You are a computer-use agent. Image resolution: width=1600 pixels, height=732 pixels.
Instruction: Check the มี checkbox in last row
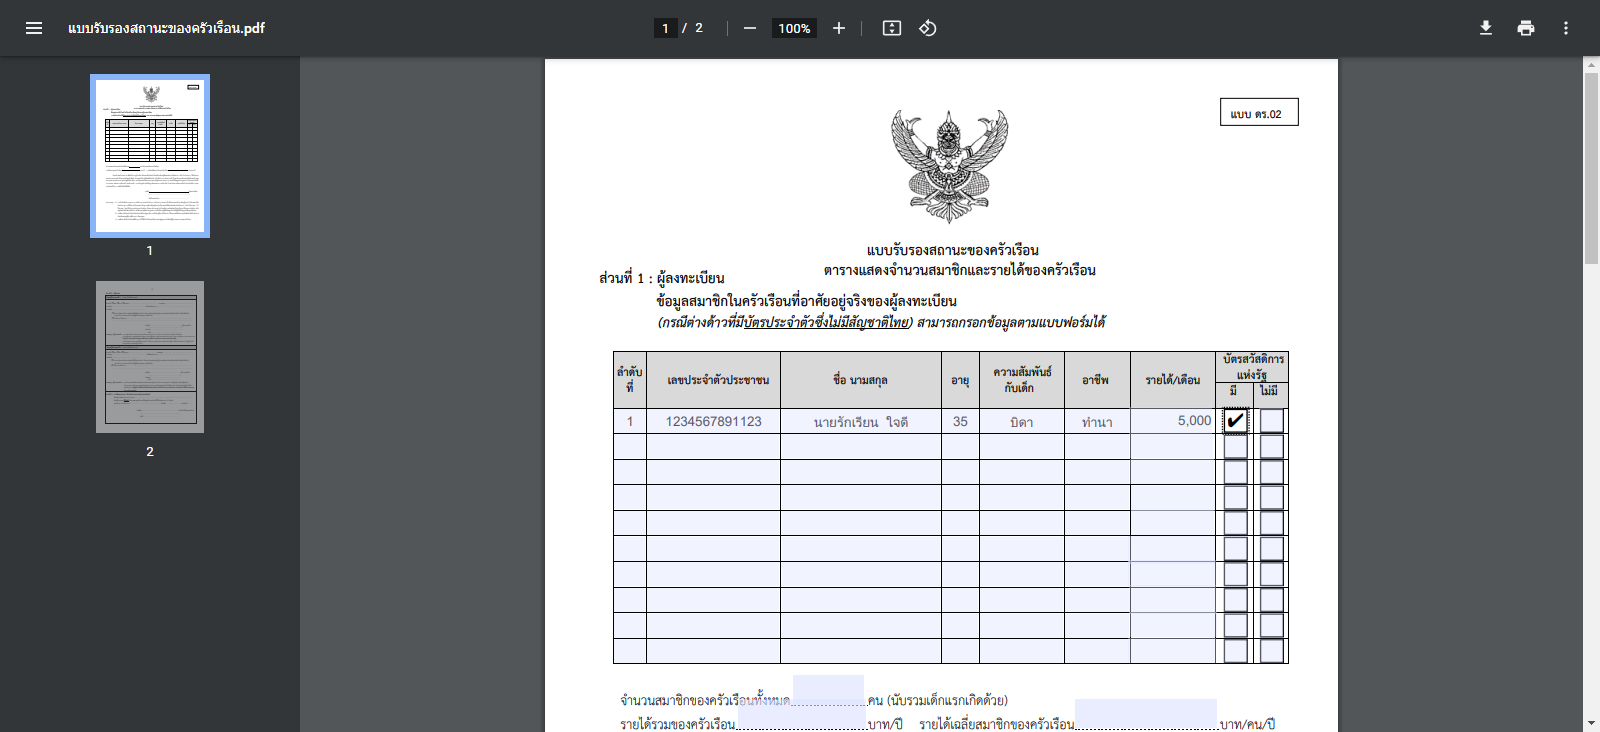(1236, 651)
